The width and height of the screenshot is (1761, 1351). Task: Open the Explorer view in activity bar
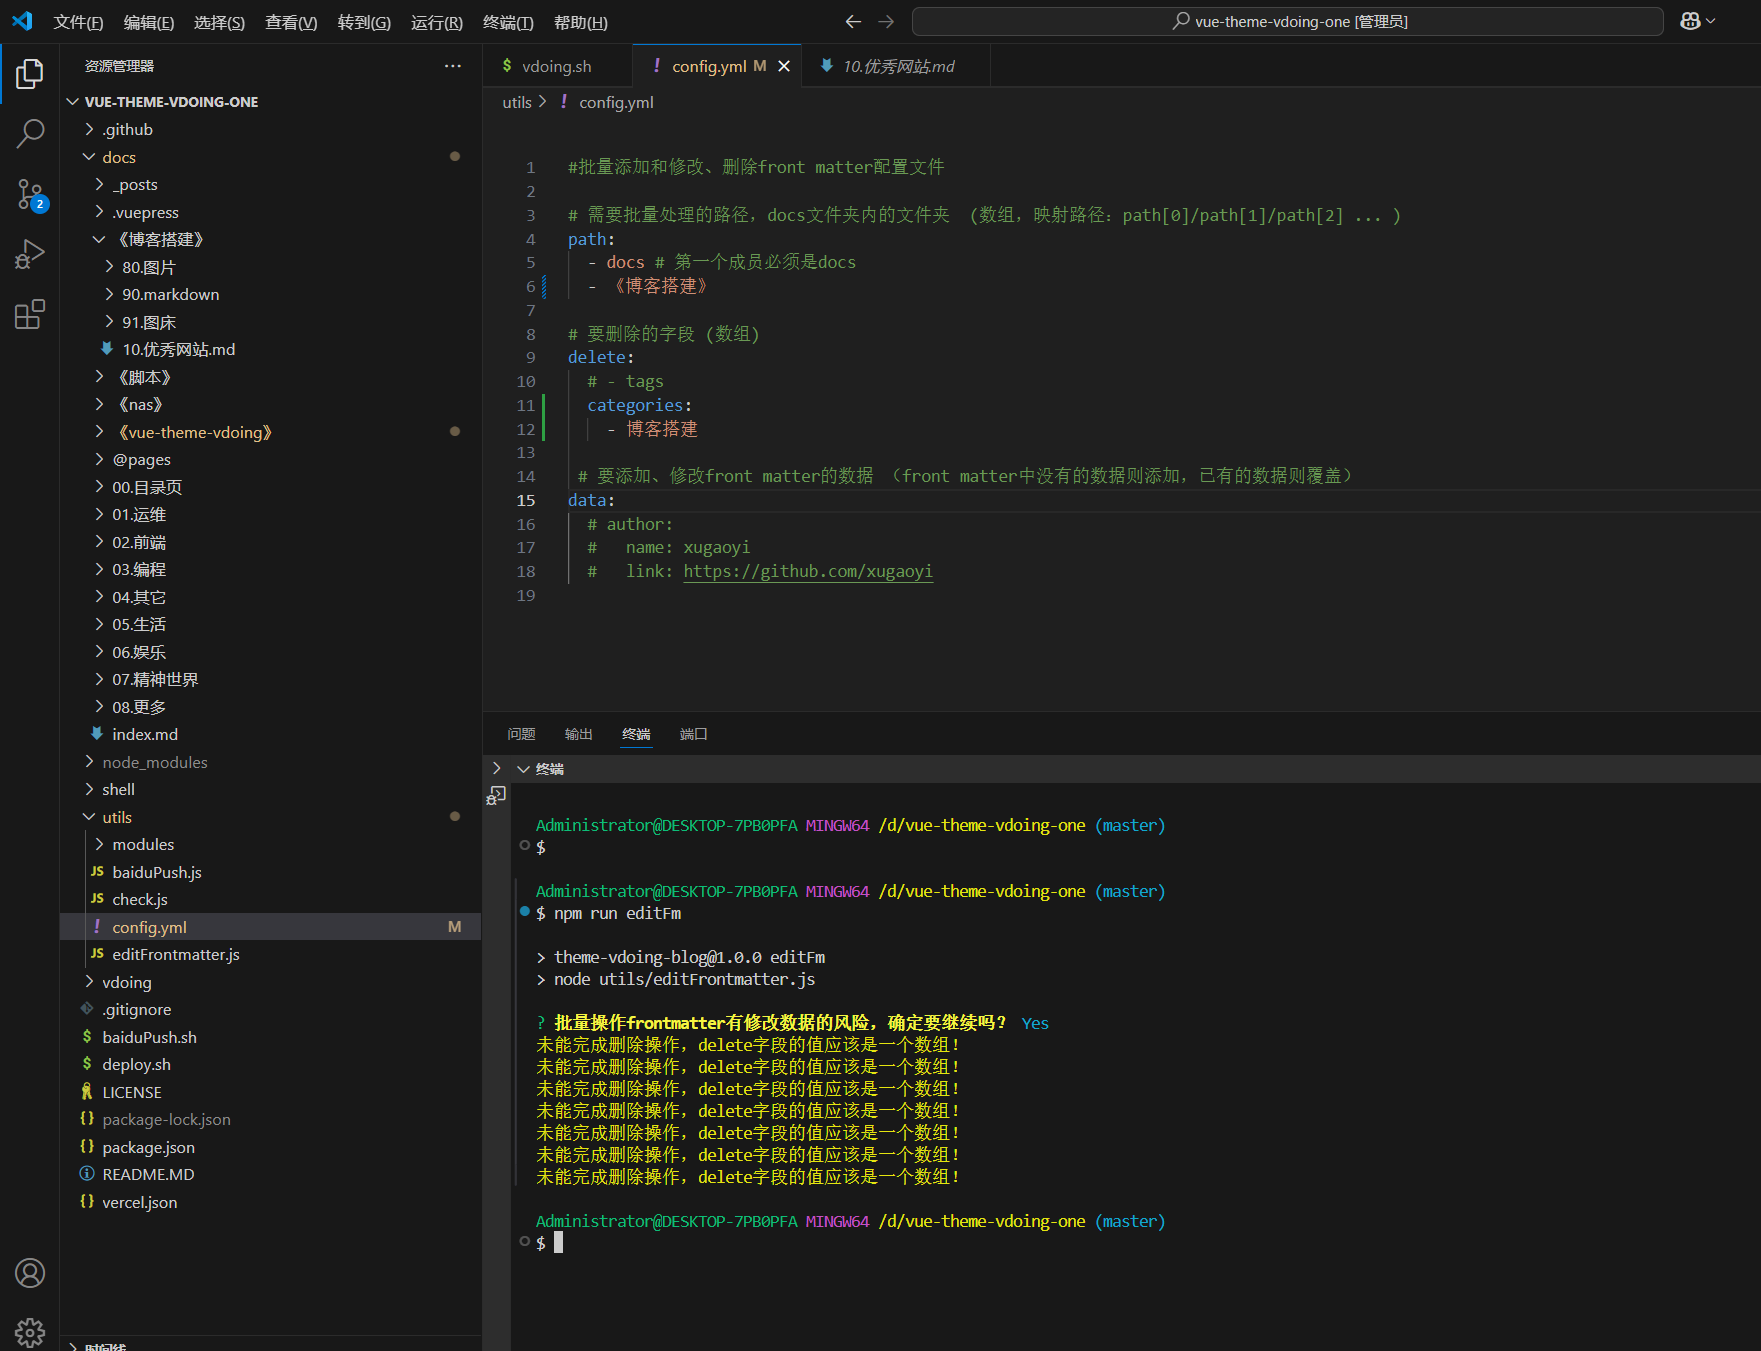click(x=30, y=74)
